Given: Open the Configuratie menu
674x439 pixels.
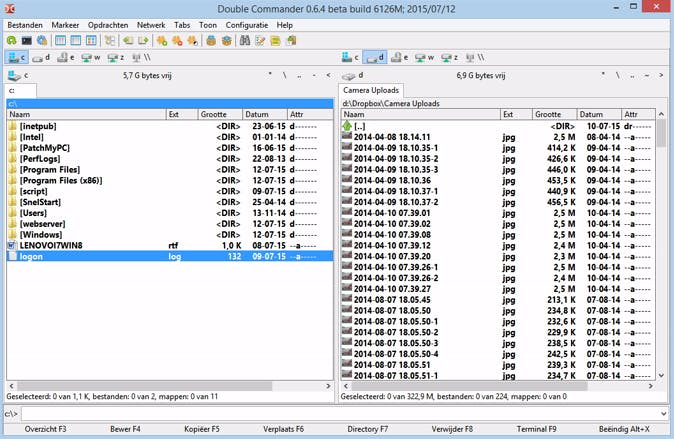Looking at the screenshot, I should (246, 24).
